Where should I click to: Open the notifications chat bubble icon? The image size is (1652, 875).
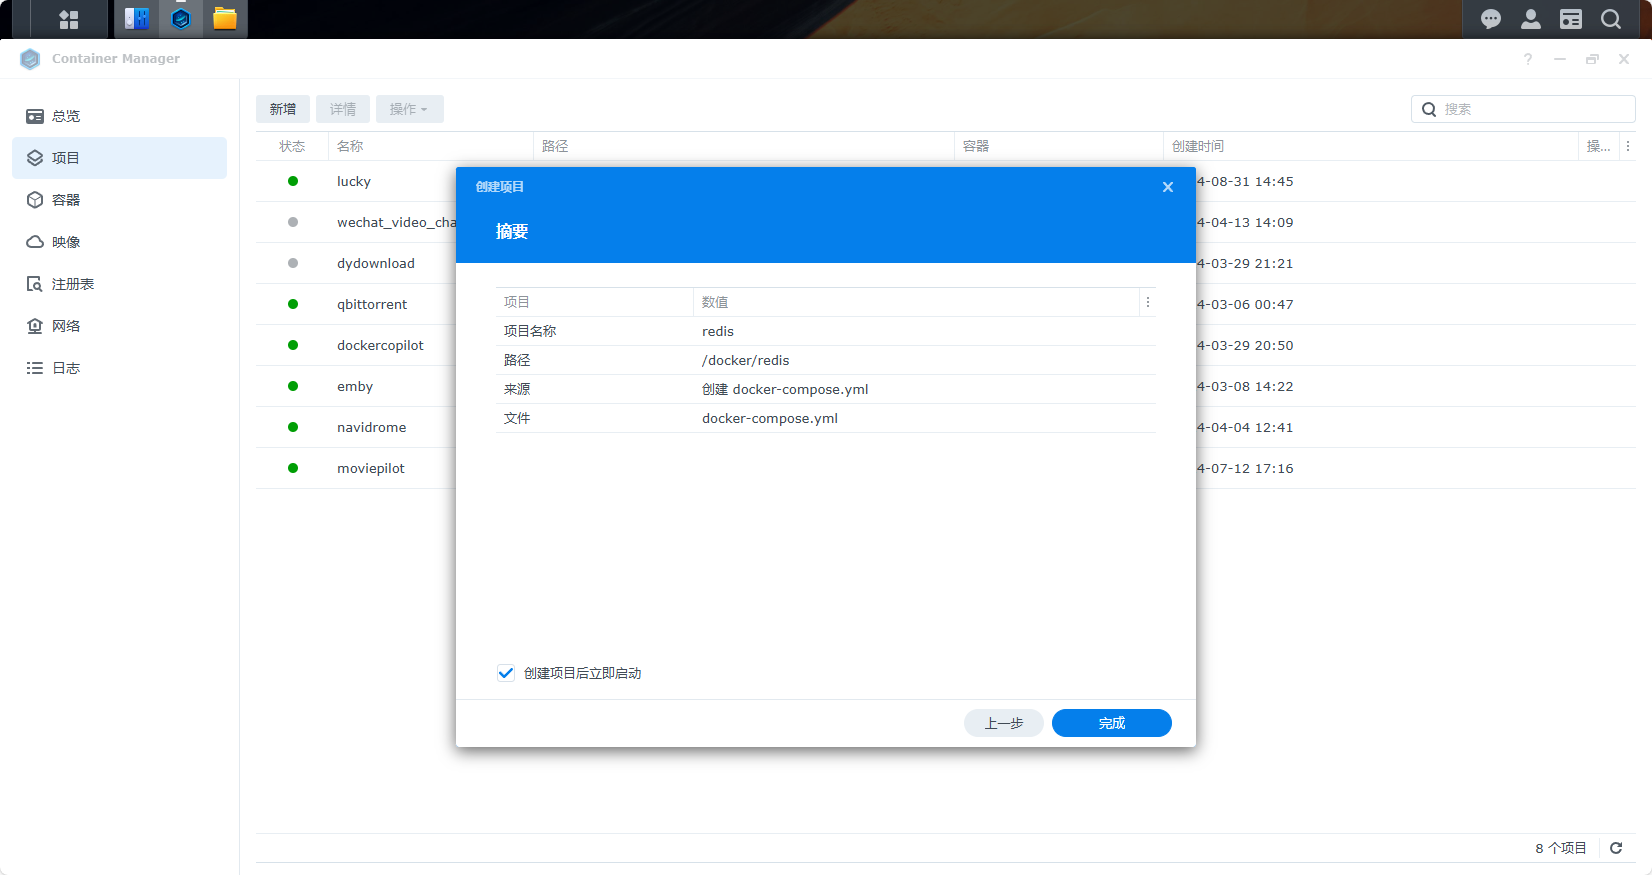click(x=1490, y=19)
